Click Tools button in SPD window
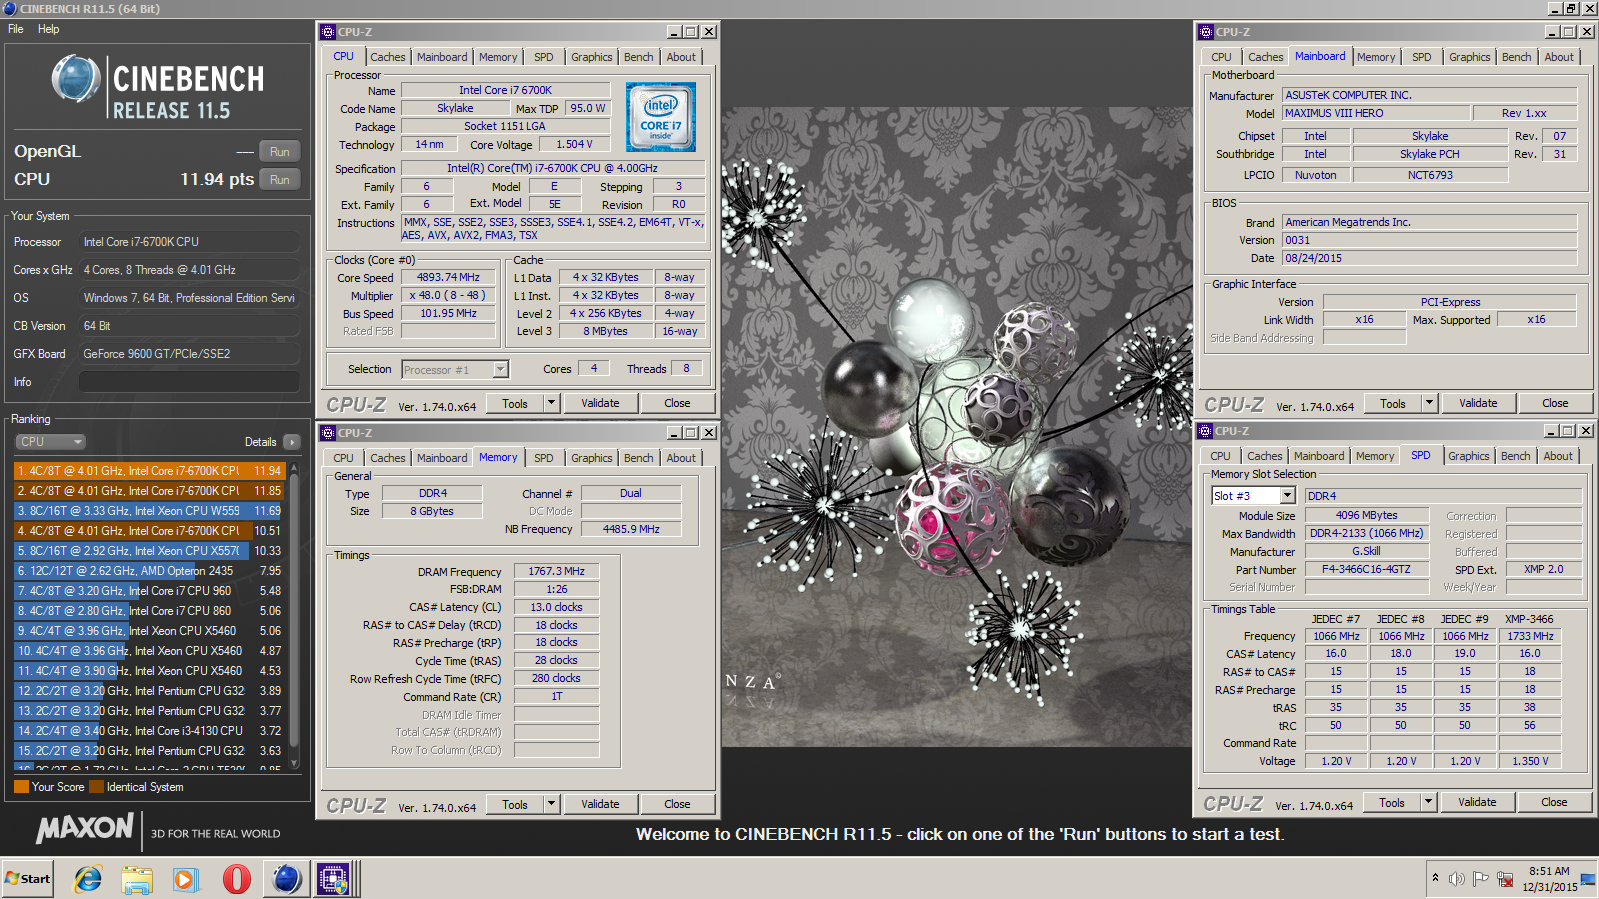Image resolution: width=1599 pixels, height=899 pixels. pyautogui.click(x=1392, y=802)
